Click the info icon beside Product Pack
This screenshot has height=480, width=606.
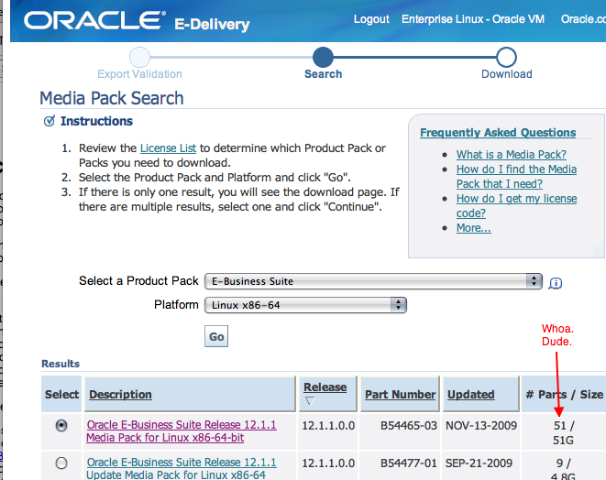556,282
